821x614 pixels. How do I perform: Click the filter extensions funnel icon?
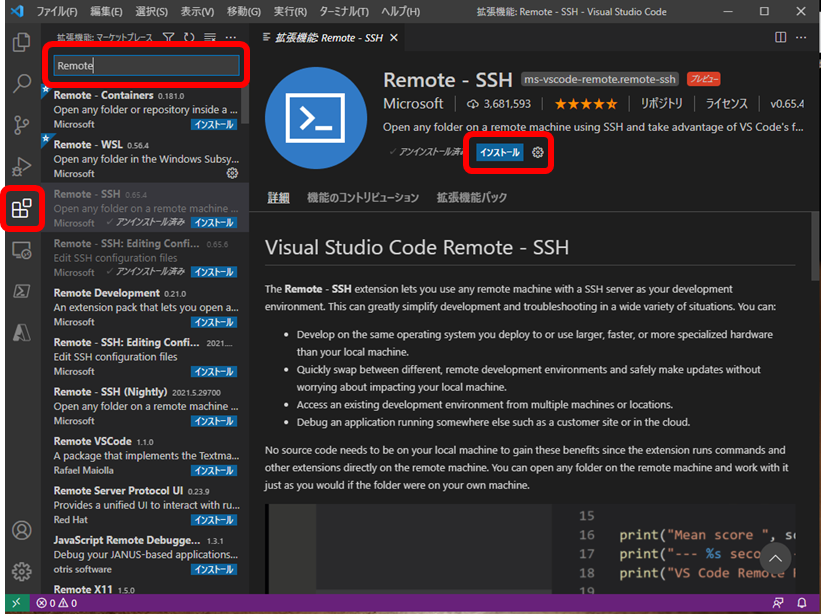tap(168, 37)
